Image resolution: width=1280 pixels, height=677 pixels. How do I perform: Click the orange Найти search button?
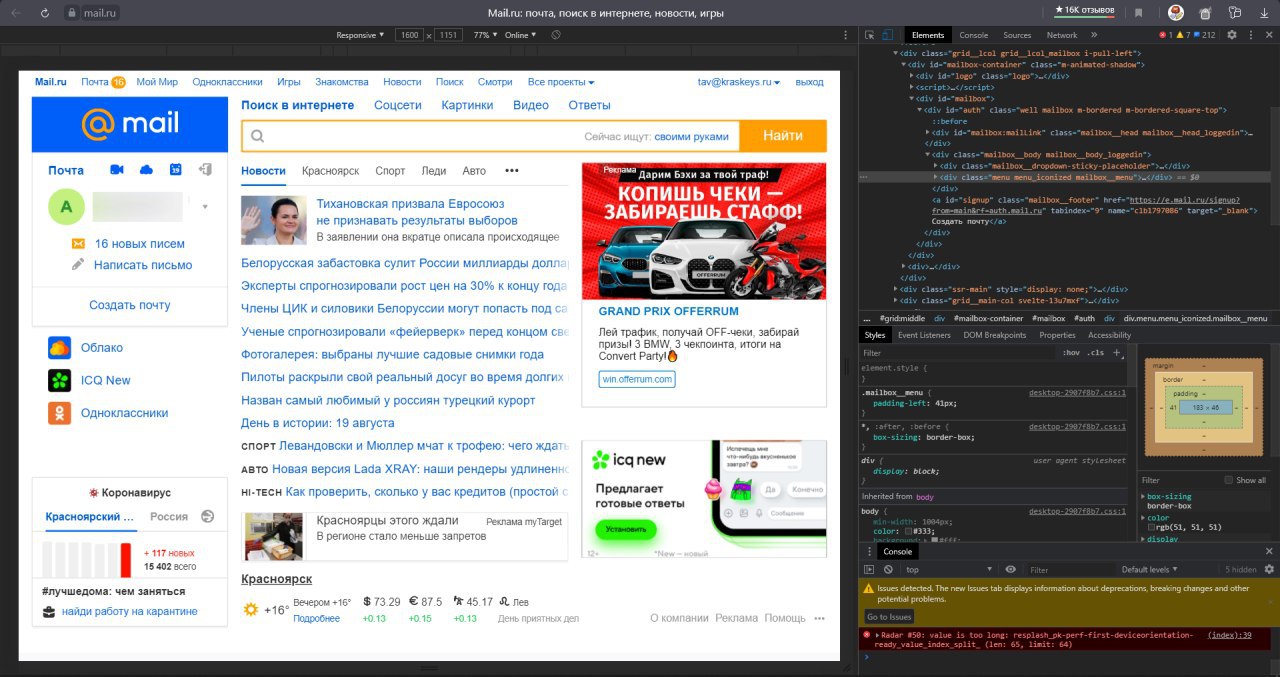pos(783,136)
